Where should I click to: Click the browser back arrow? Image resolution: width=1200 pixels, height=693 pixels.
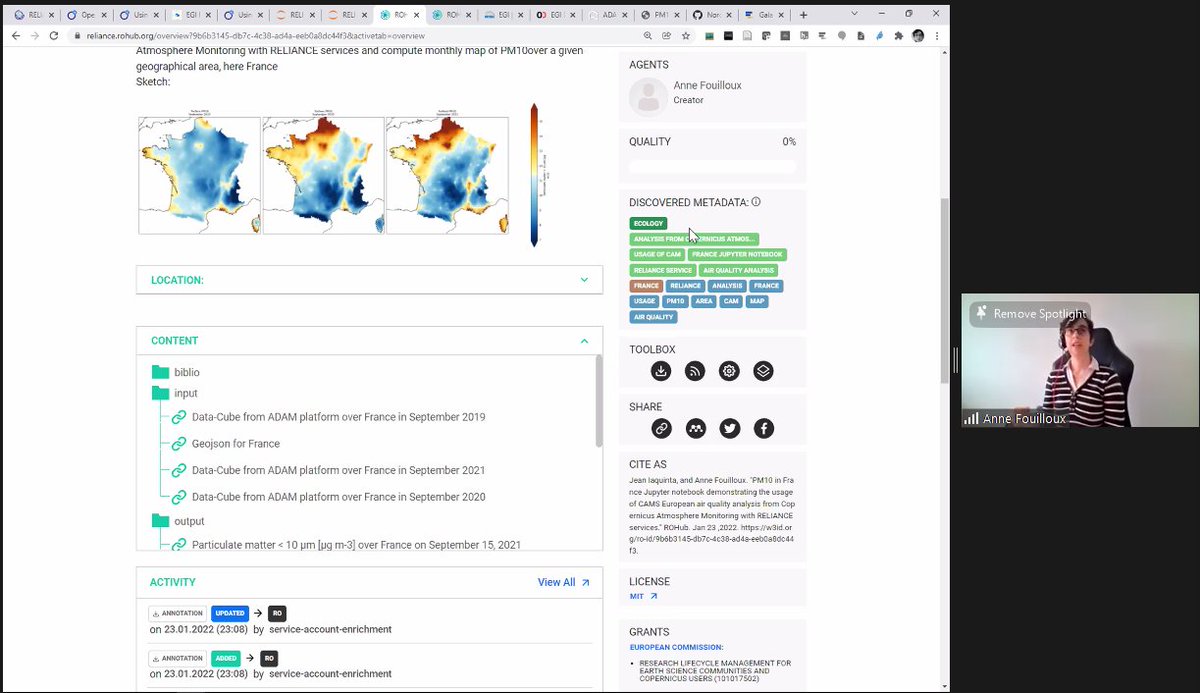click(15, 35)
